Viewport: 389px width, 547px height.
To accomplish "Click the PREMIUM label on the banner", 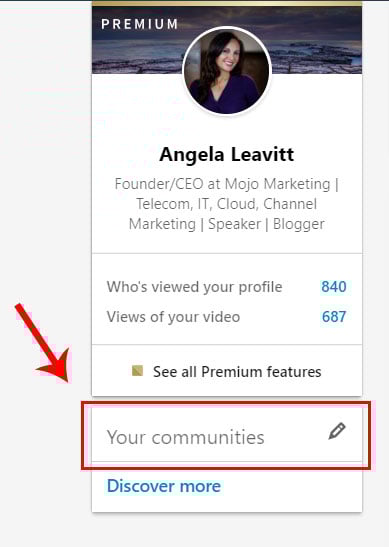I will click(140, 24).
